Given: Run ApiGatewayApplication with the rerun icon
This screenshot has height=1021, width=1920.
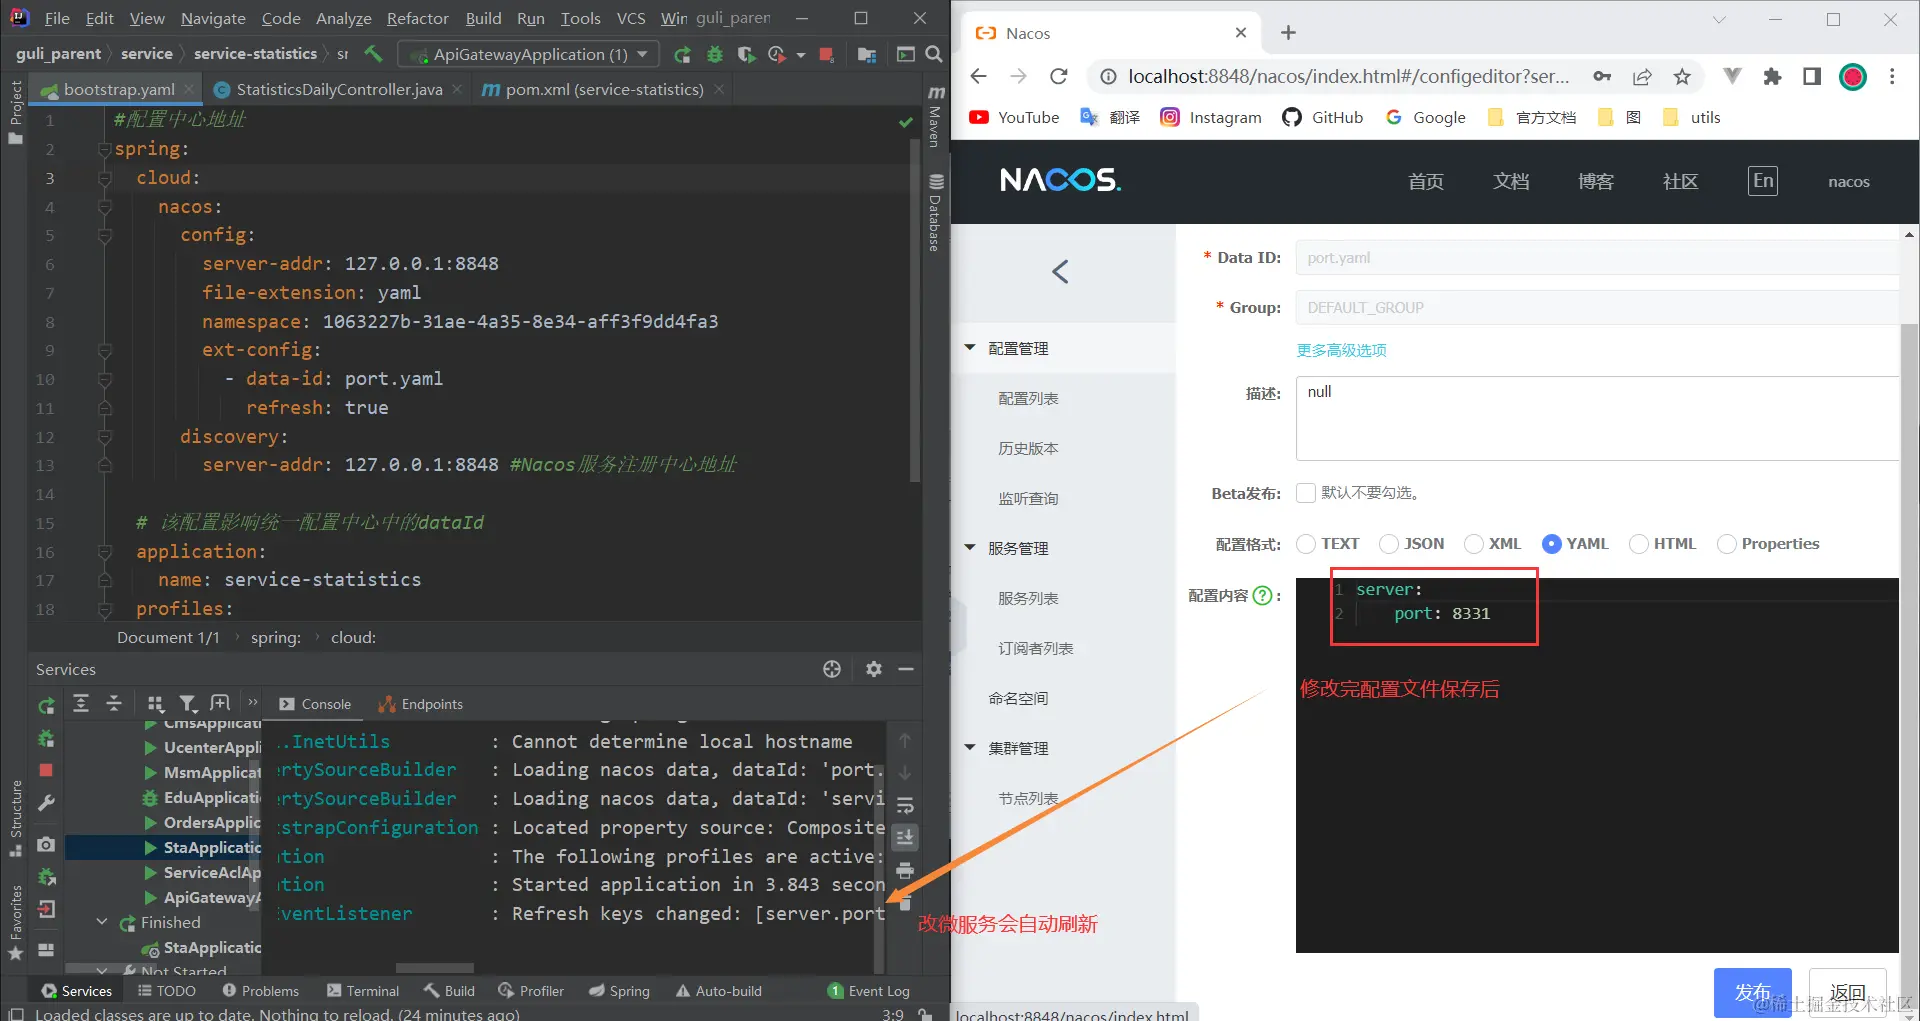Looking at the screenshot, I should (682, 55).
